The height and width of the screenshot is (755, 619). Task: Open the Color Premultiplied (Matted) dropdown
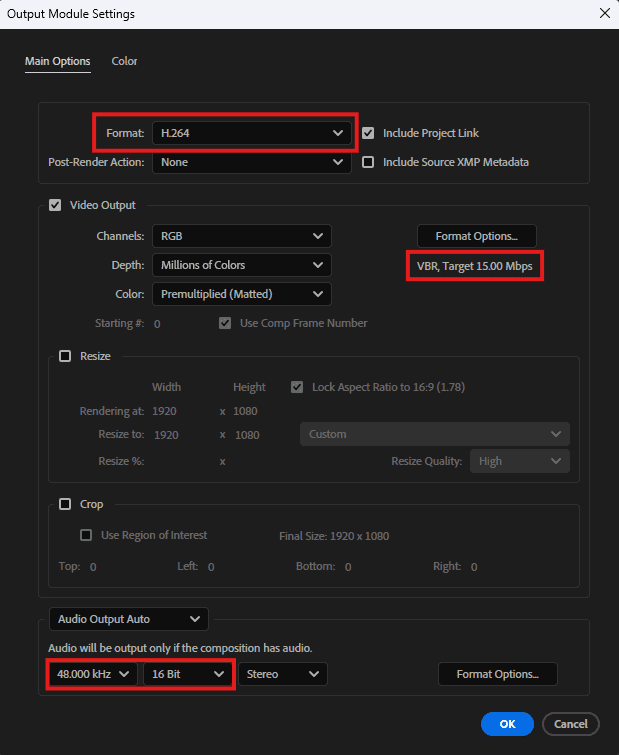[x=241, y=294]
